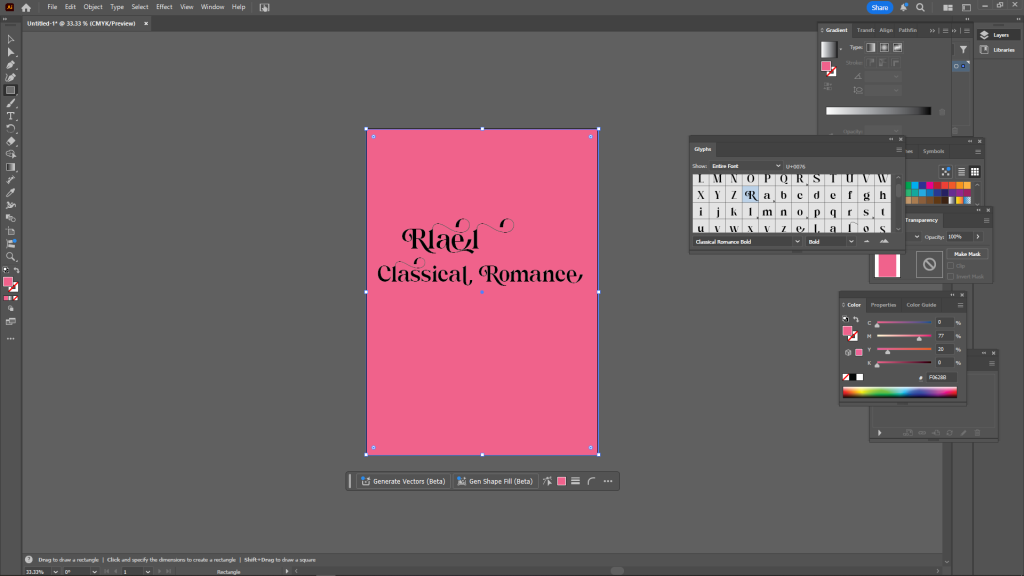Select the Eraser tool

[x=11, y=141]
